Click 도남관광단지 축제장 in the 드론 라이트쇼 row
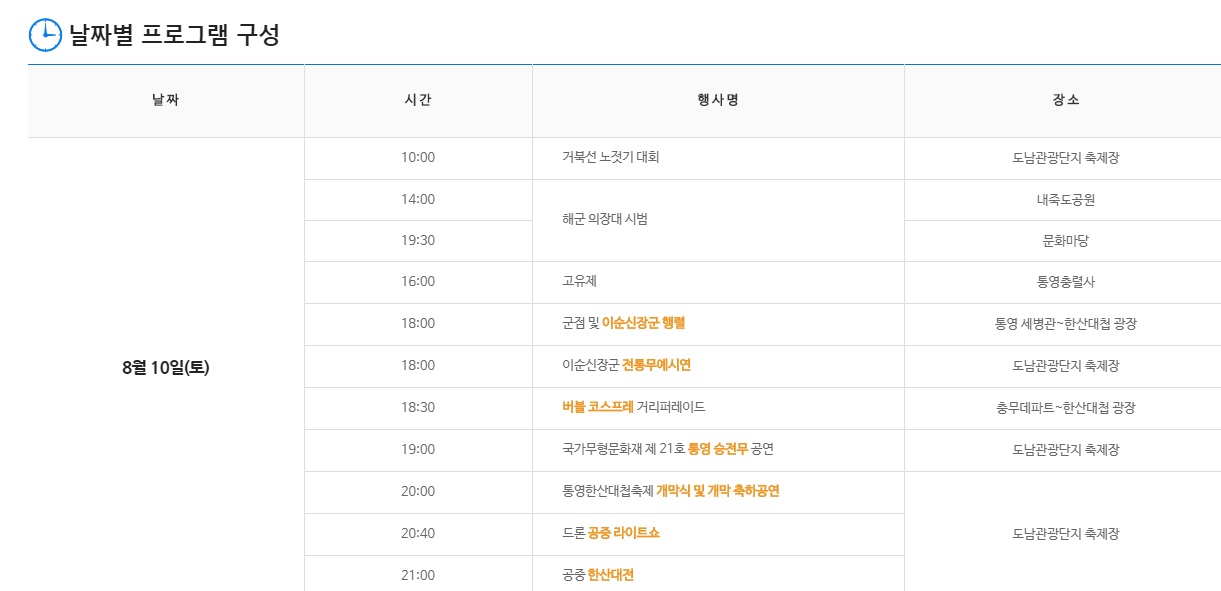Viewport: 1221px width, 591px height. (x=1066, y=534)
